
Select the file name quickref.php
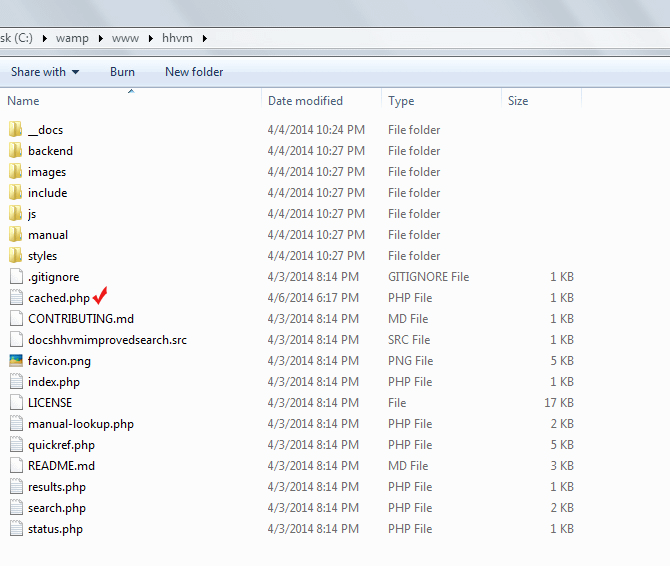point(62,445)
